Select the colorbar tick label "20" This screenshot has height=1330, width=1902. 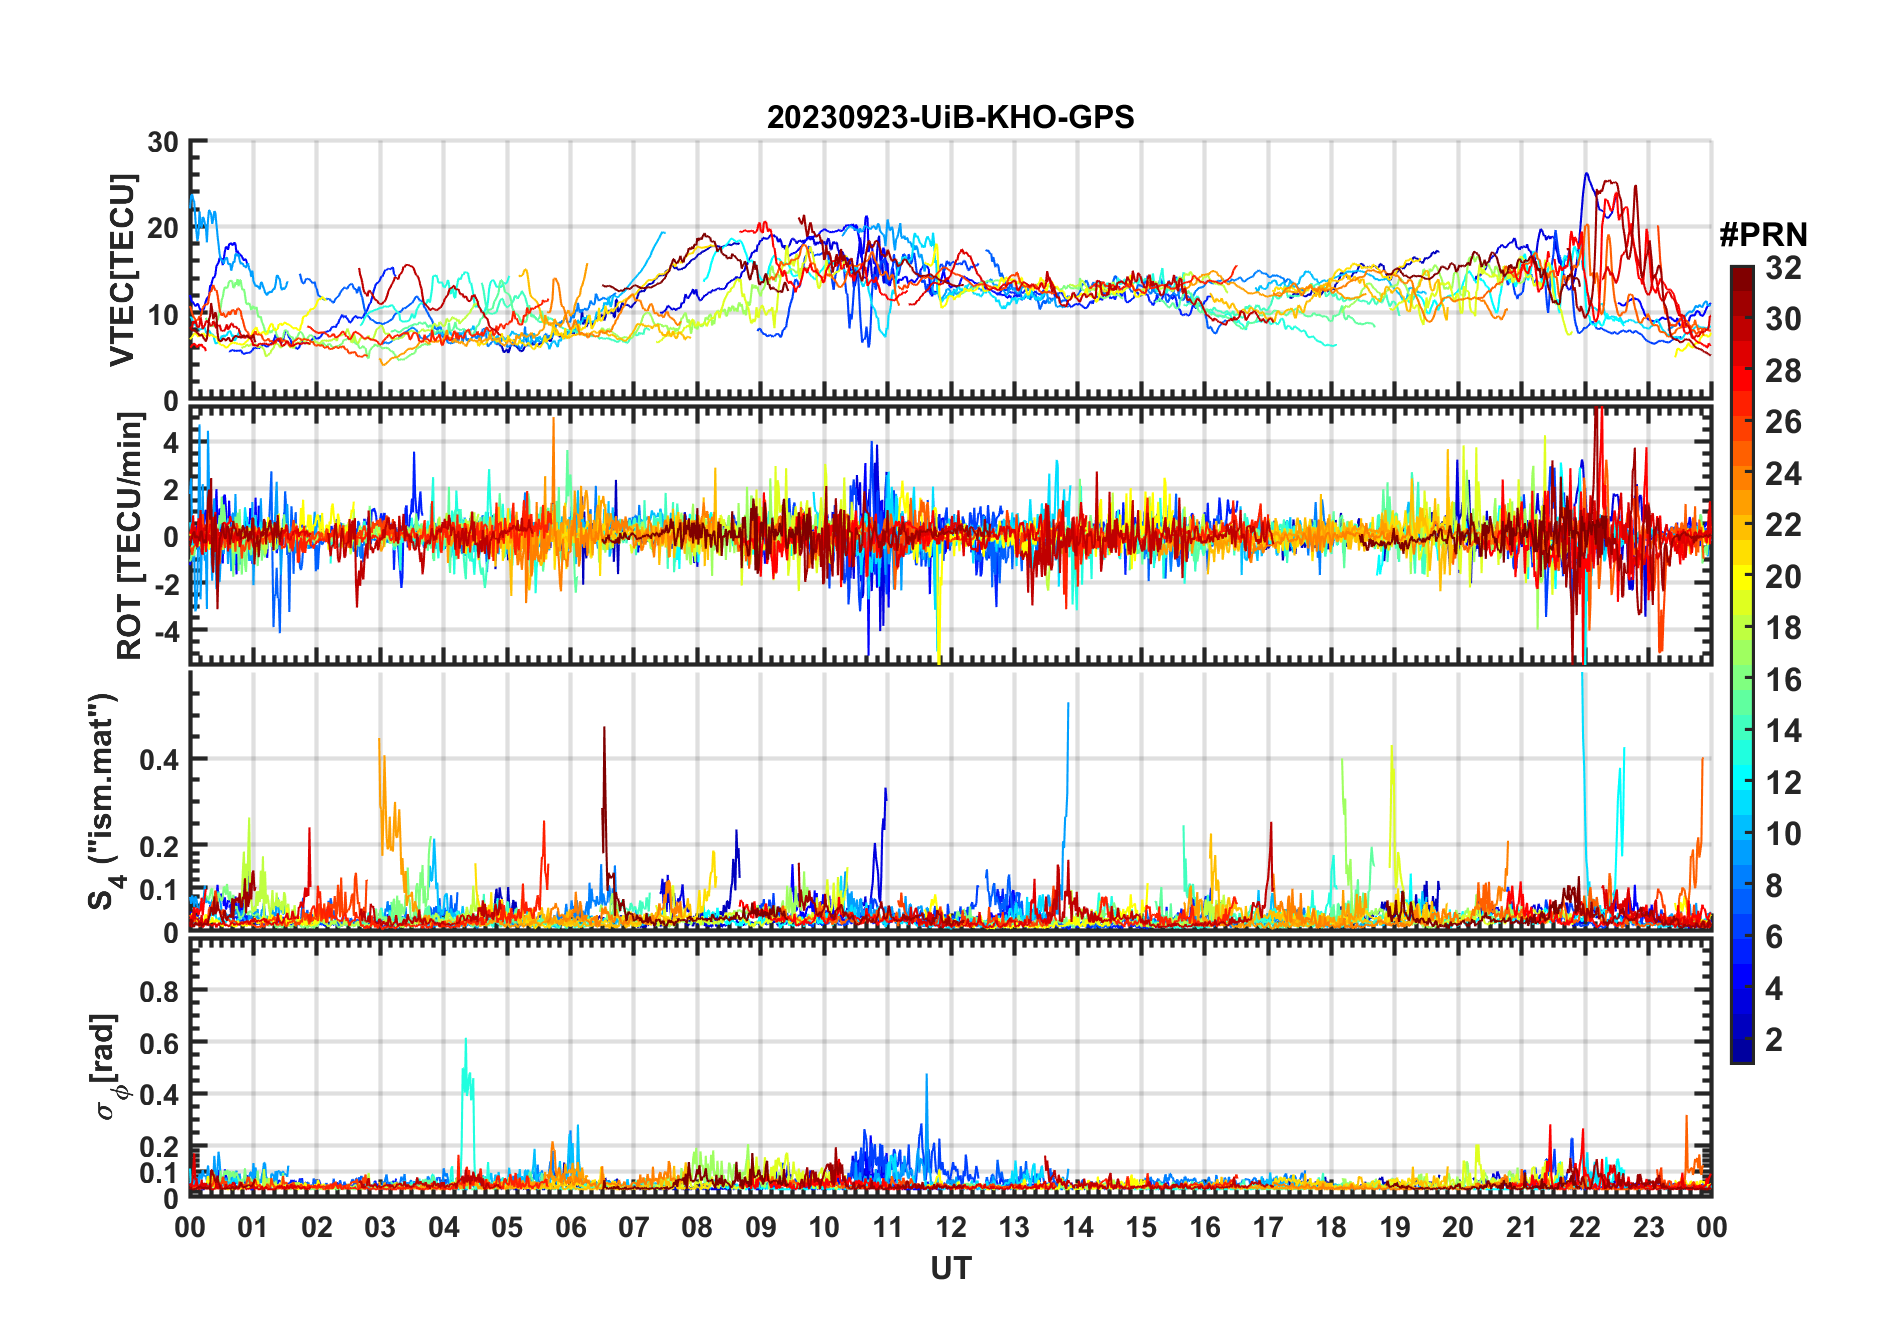point(1784,577)
